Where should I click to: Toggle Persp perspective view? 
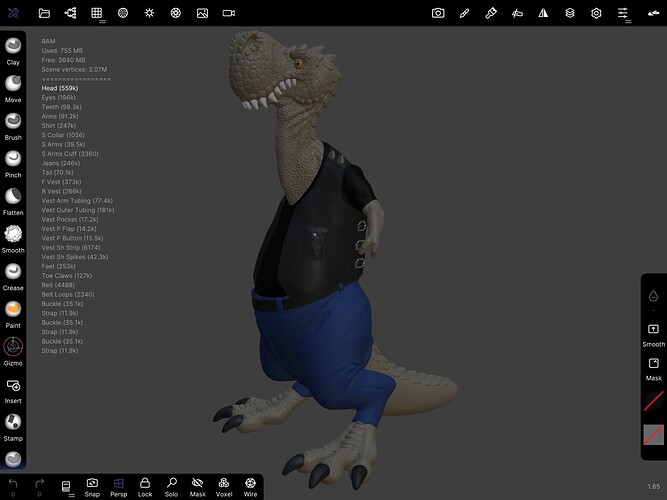(x=119, y=487)
